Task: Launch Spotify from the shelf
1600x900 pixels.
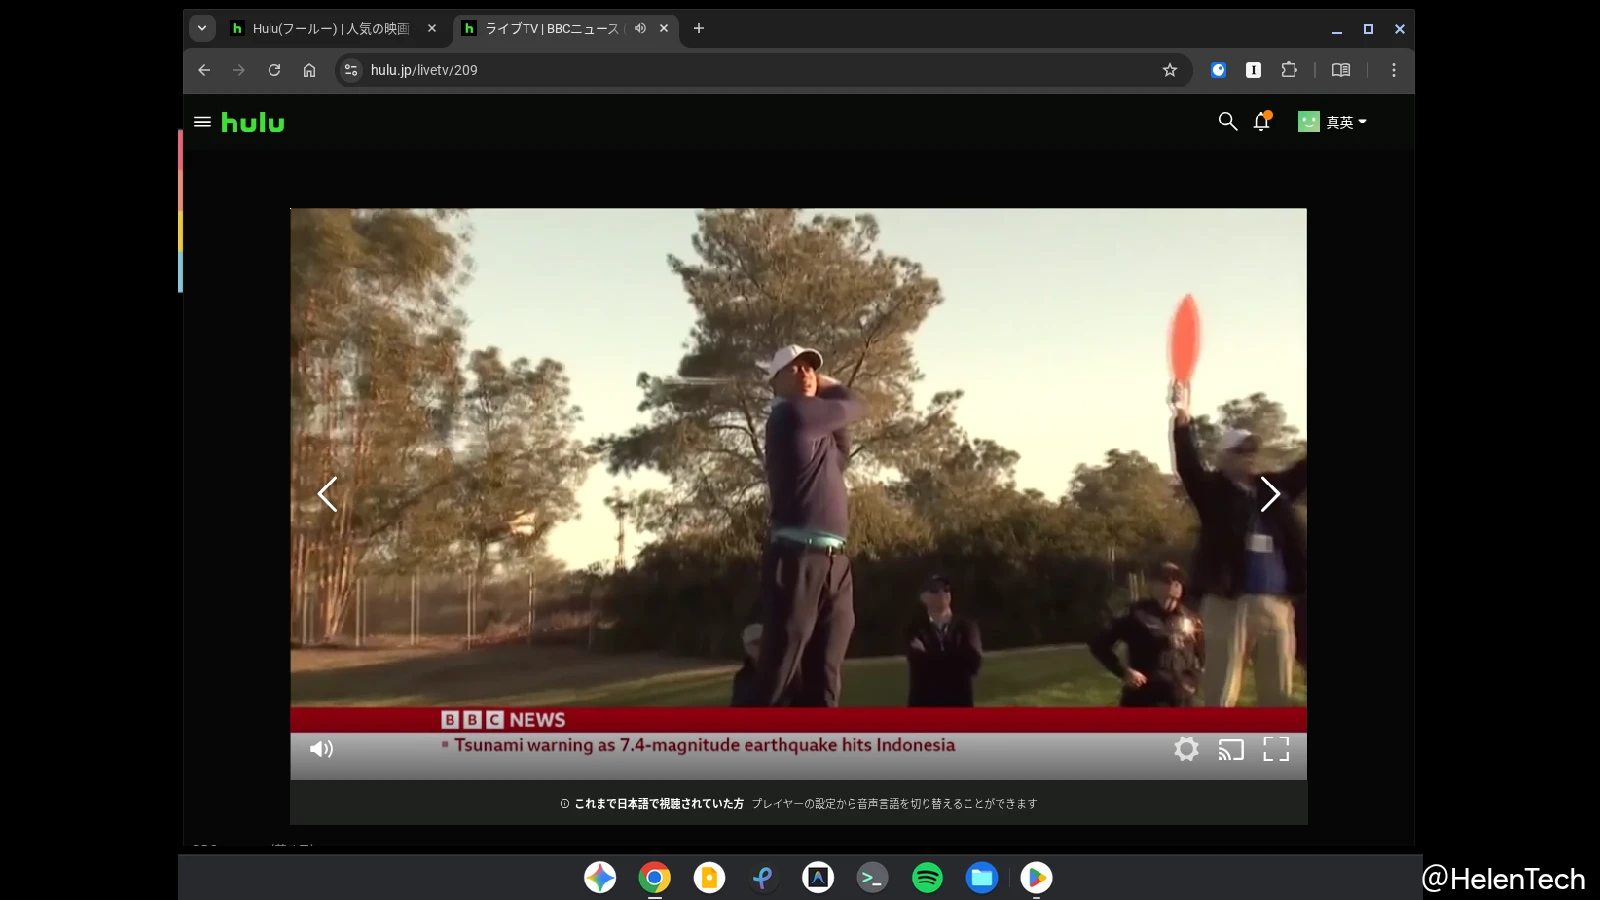Action: click(927, 878)
